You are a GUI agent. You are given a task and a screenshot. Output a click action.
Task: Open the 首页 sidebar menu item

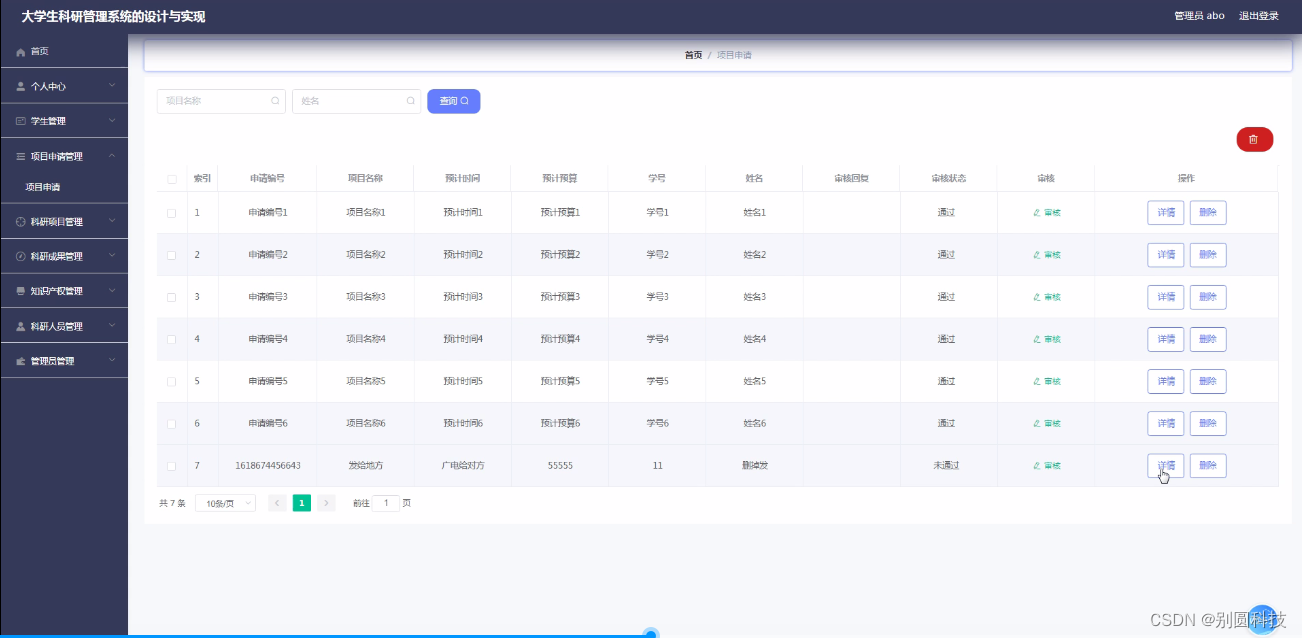point(40,51)
